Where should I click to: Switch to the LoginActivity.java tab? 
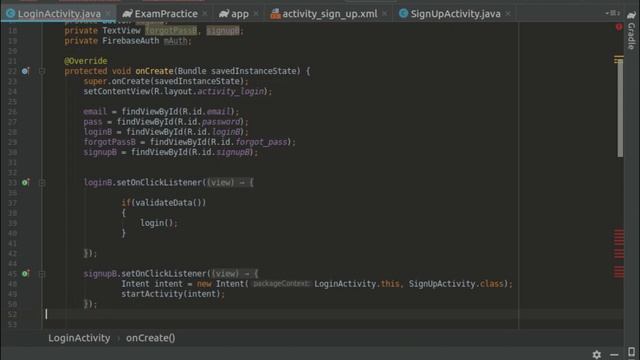[x=59, y=14]
